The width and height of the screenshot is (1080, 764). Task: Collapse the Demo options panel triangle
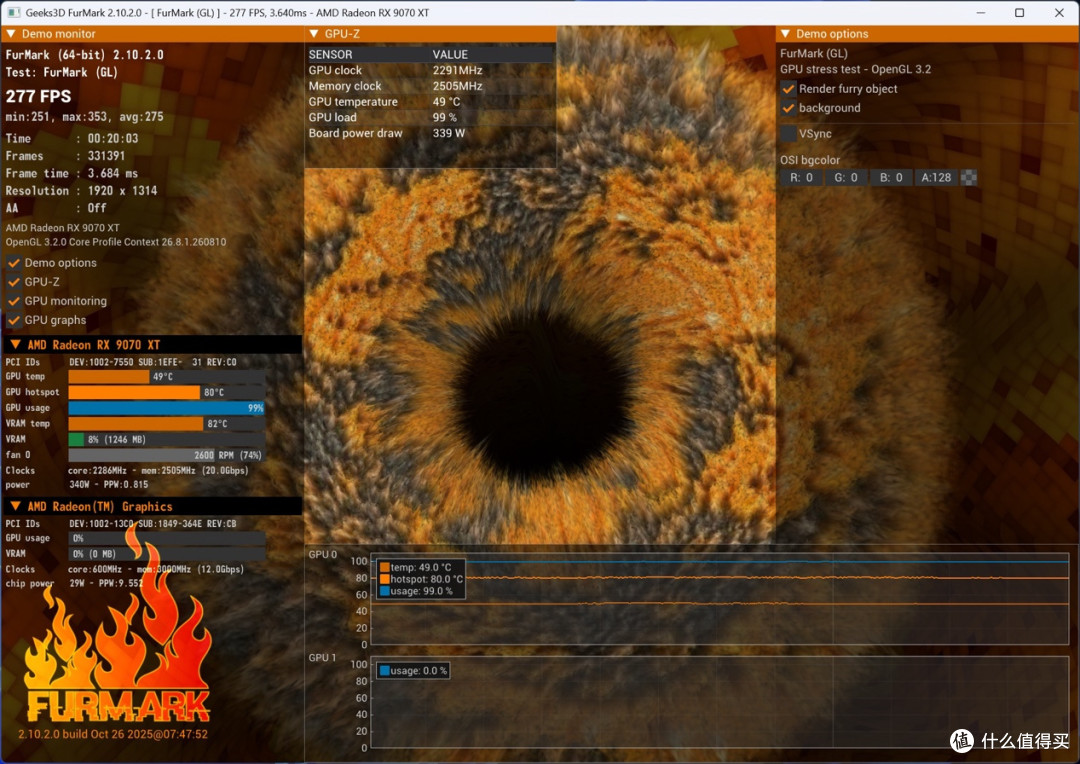tap(785, 34)
